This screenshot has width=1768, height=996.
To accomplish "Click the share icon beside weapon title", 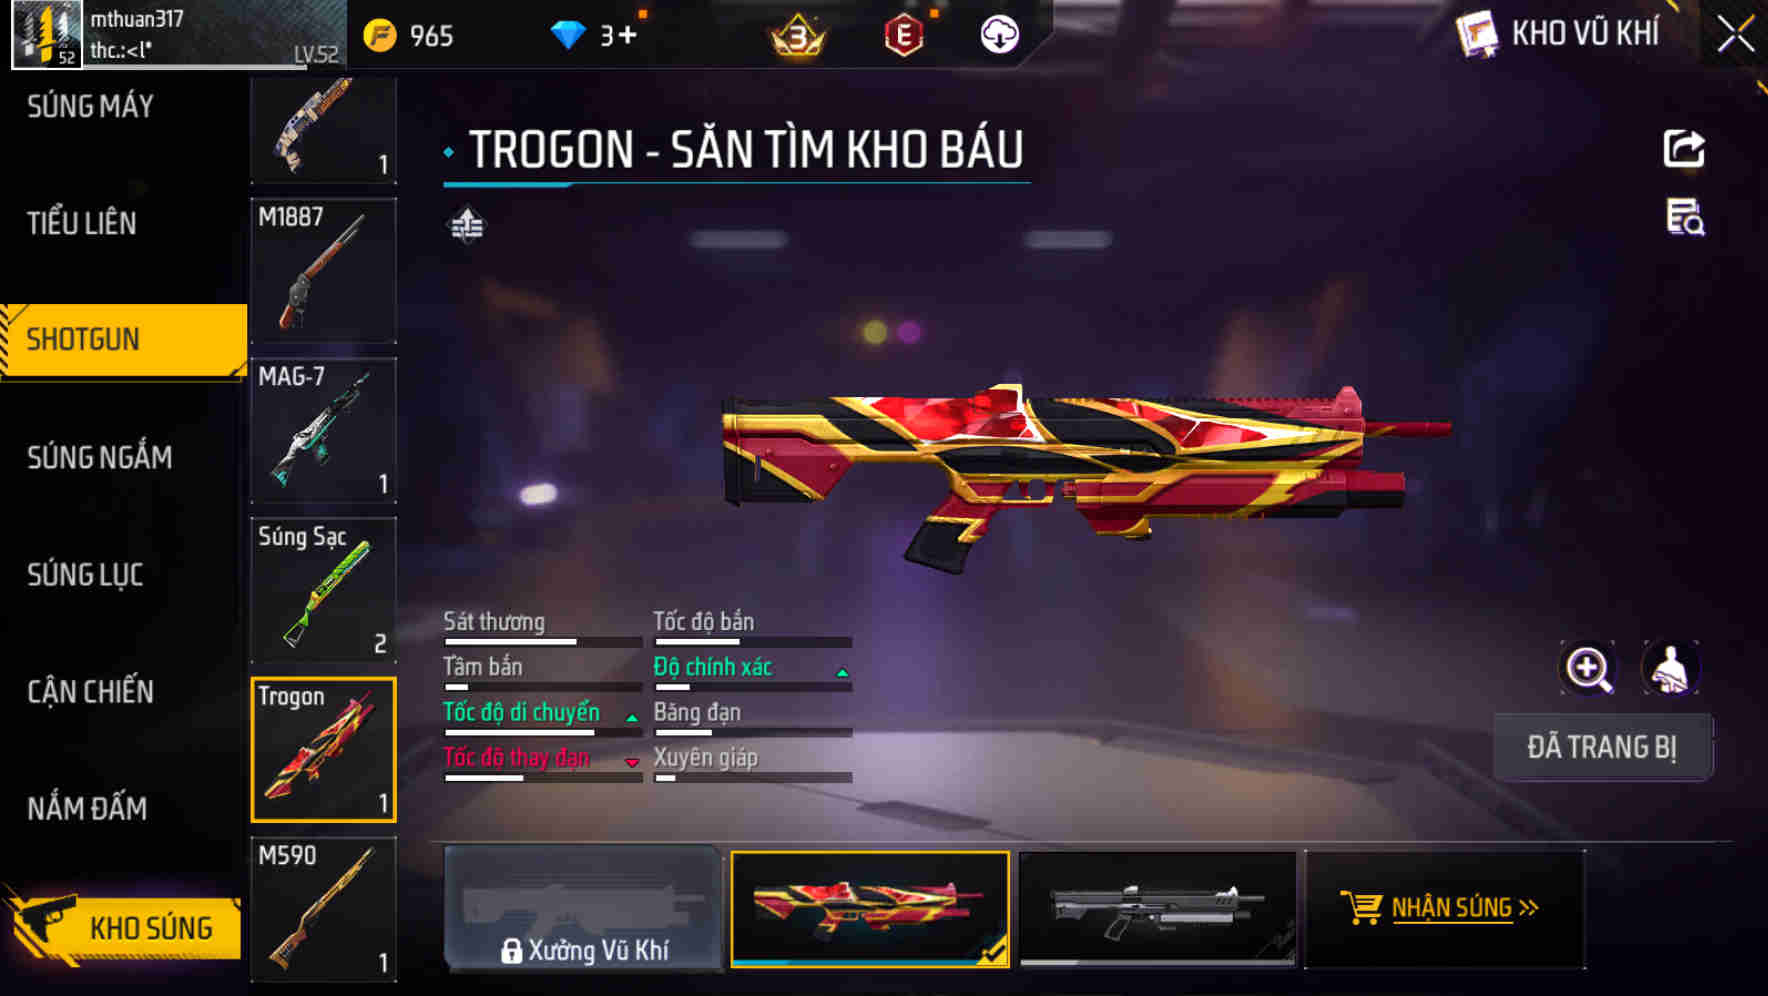I will click(x=1684, y=150).
